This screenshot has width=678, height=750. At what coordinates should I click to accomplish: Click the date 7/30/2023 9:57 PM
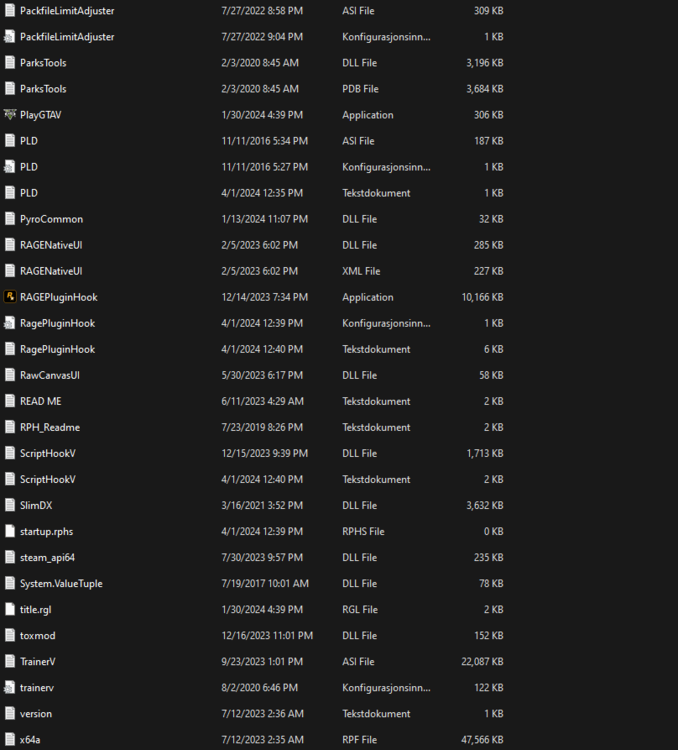[262, 558]
